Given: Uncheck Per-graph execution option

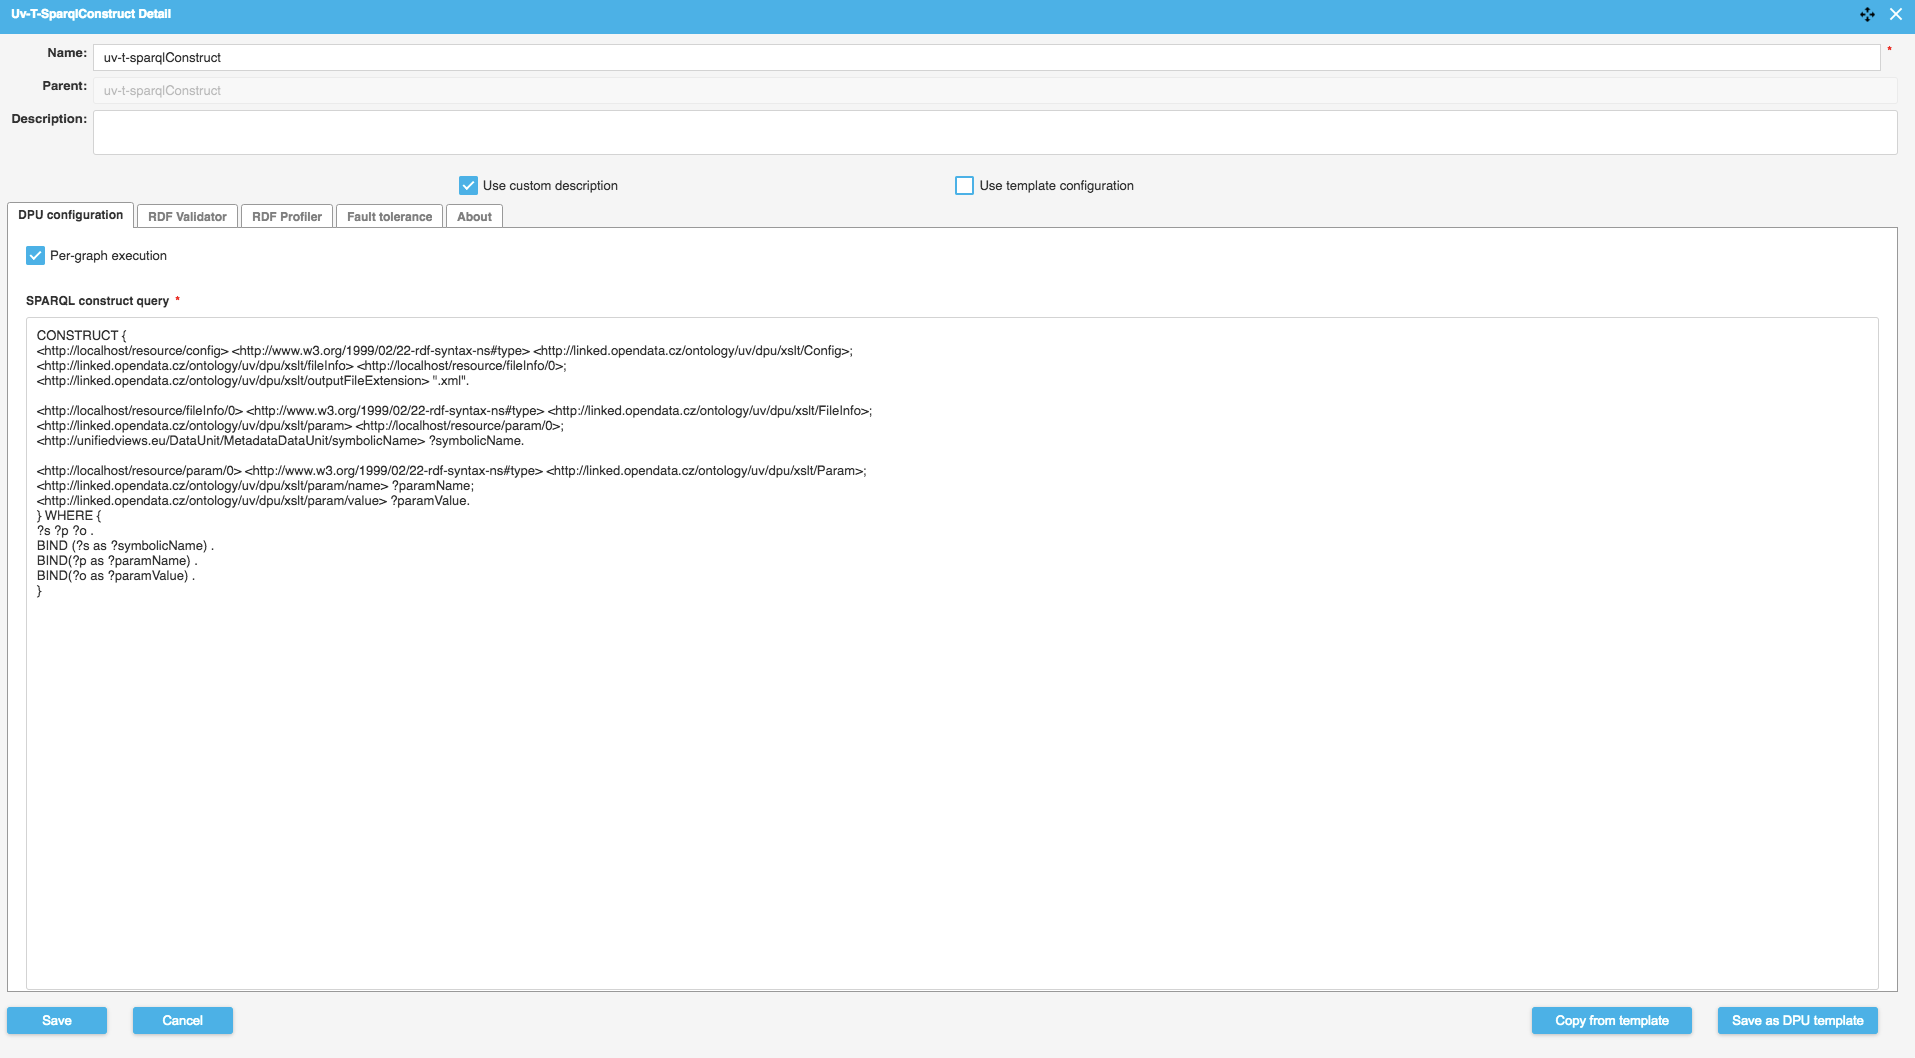Looking at the screenshot, I should coord(36,256).
